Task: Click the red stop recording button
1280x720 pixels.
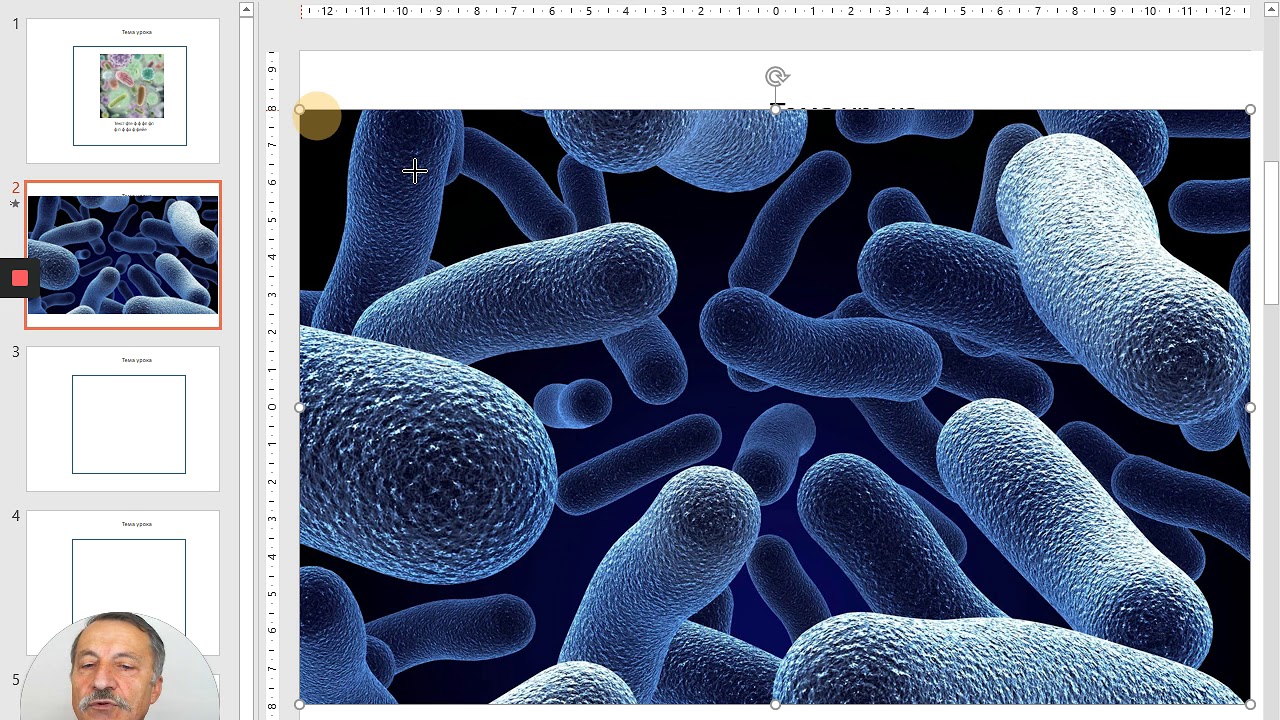Action: pyautogui.click(x=19, y=278)
